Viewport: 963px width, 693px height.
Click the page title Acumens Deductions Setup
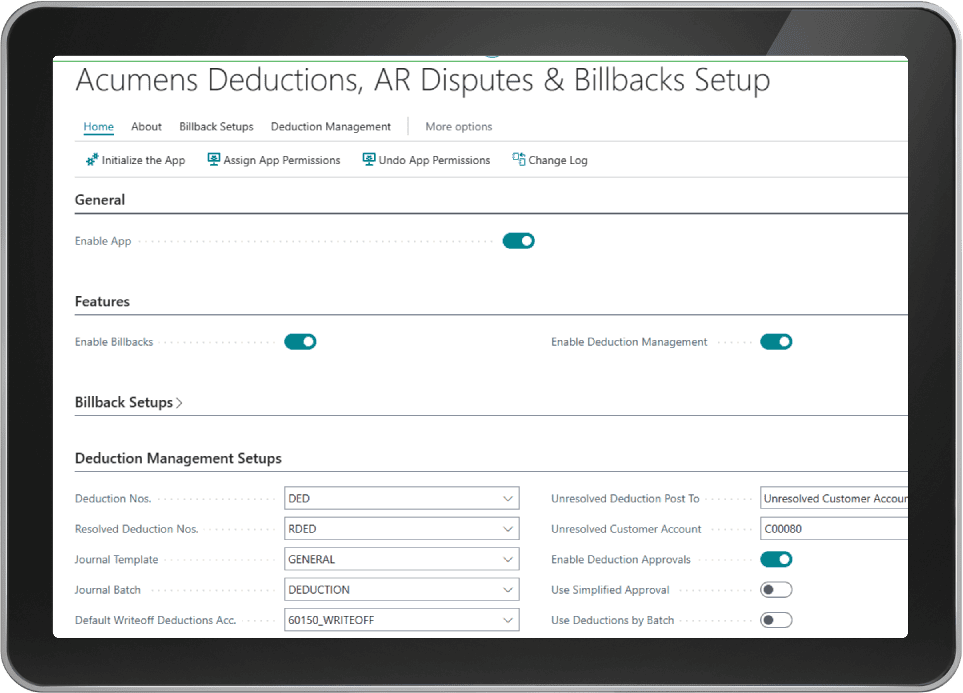pyautogui.click(x=423, y=80)
